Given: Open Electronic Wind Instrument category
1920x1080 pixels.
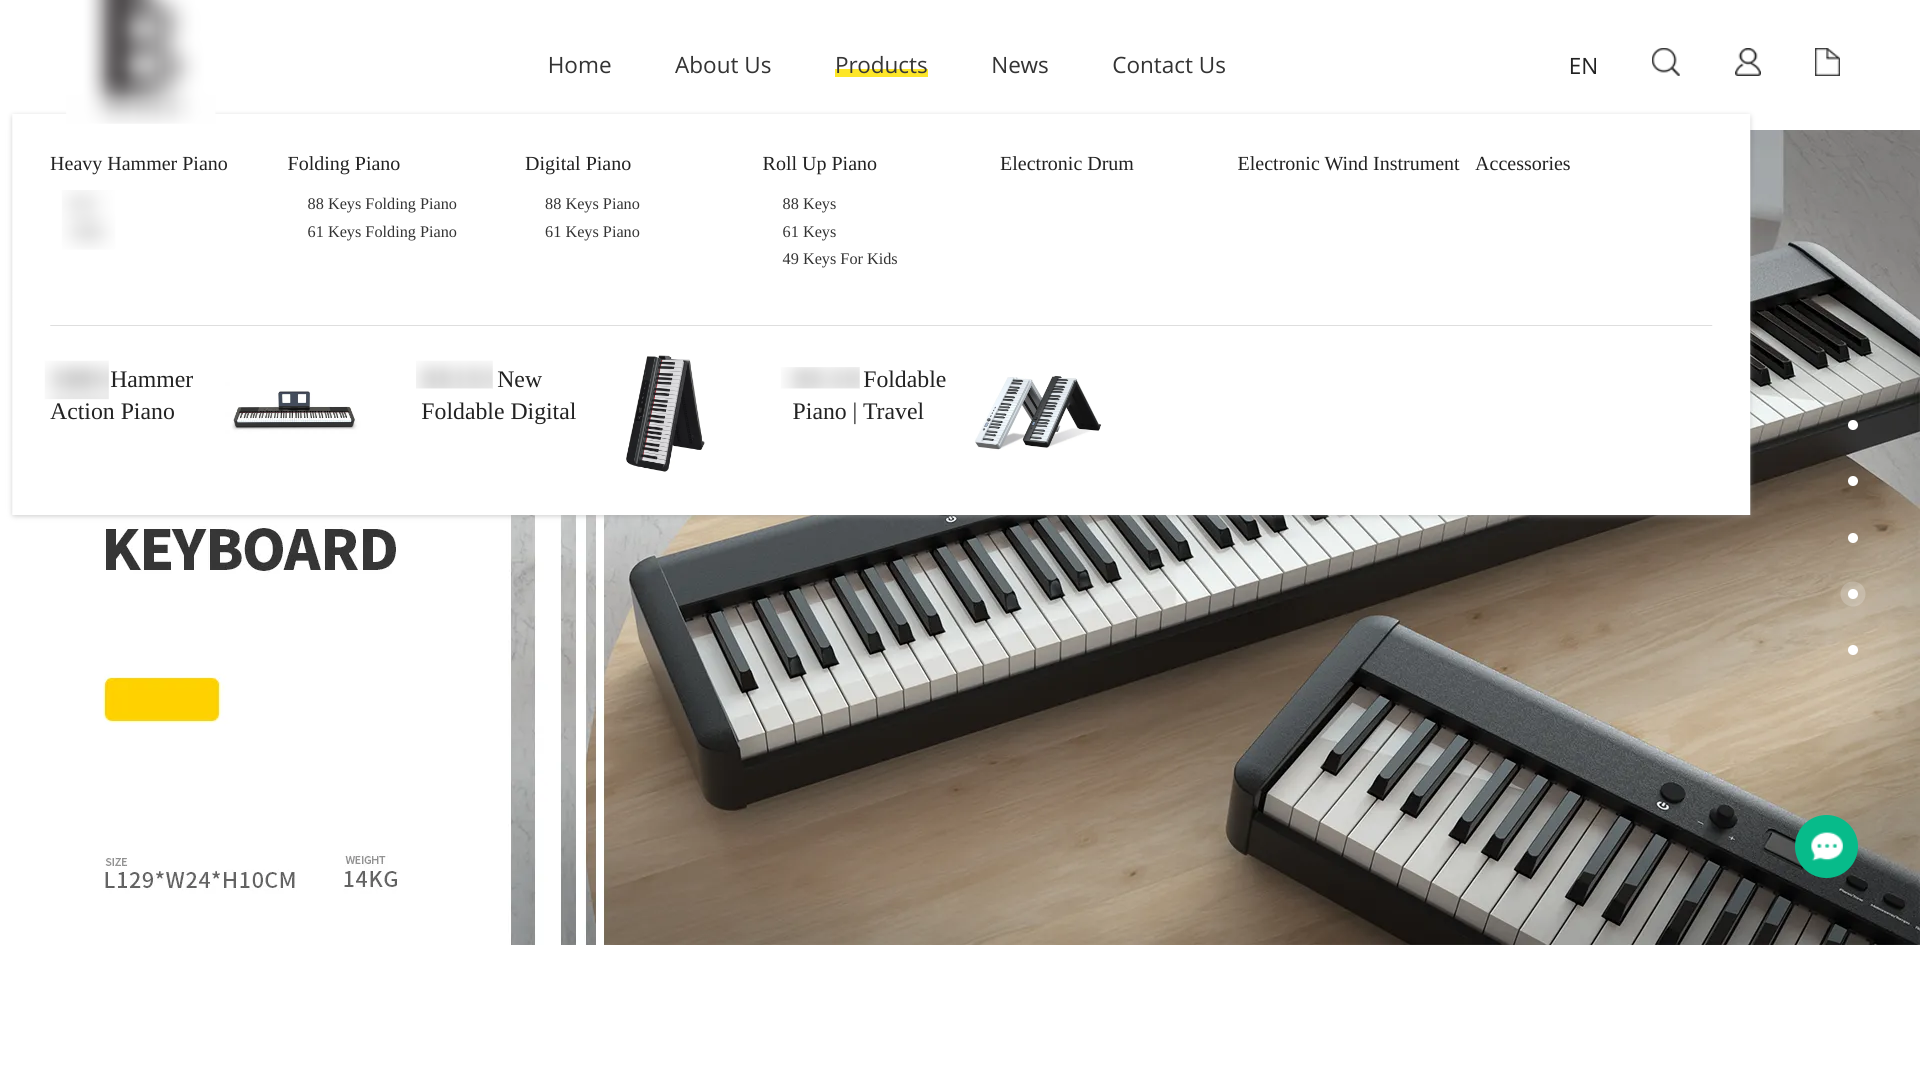Looking at the screenshot, I should click(1348, 164).
